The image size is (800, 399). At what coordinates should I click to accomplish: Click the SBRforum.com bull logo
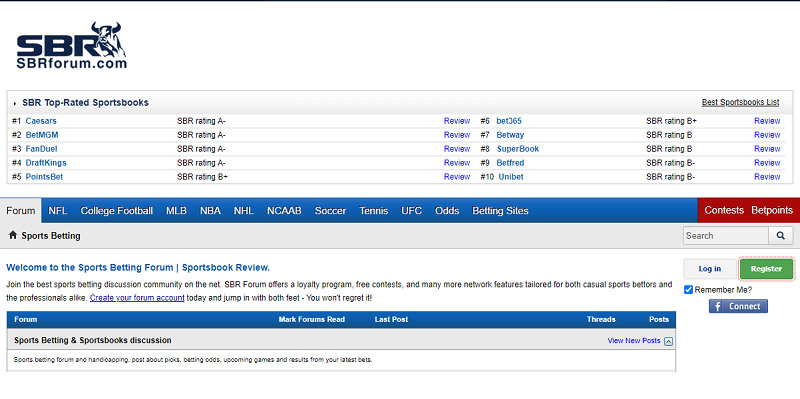coord(71,46)
